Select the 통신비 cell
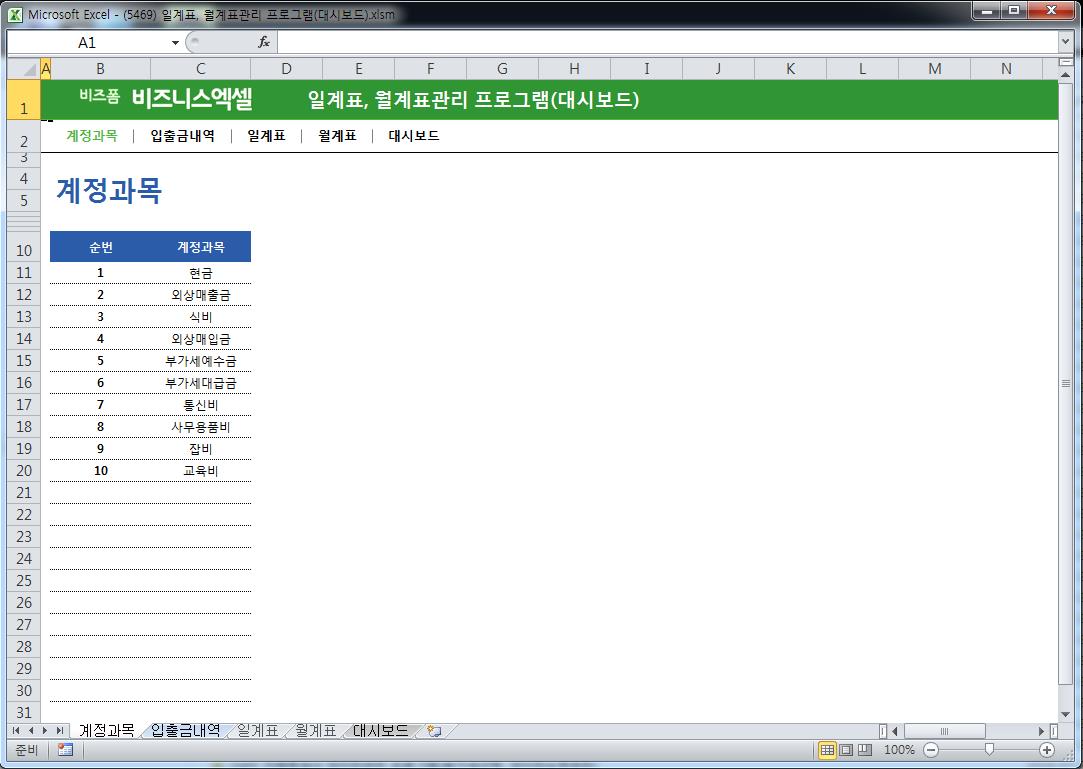1083x769 pixels. point(201,405)
